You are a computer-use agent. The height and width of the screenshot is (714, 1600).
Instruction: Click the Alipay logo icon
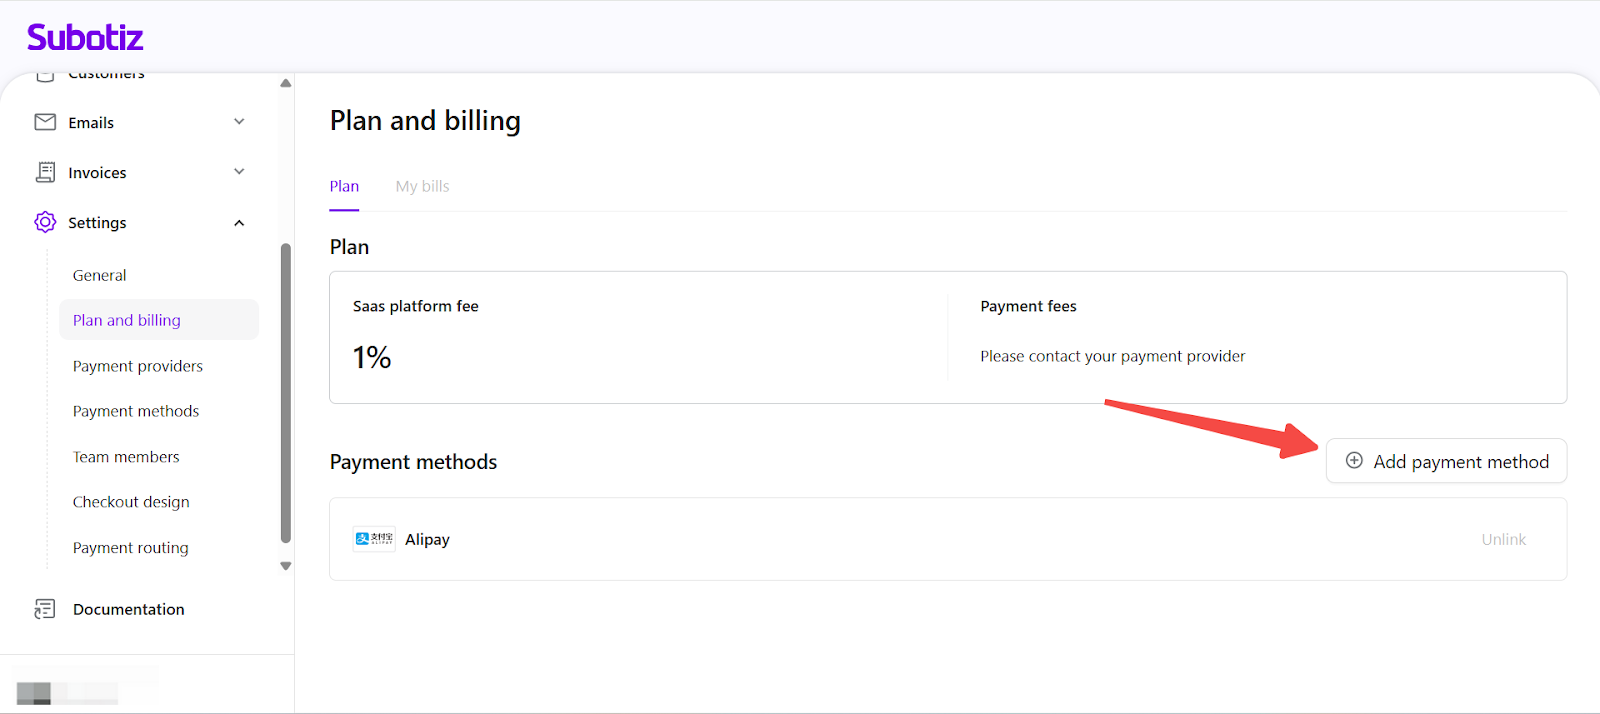click(374, 539)
